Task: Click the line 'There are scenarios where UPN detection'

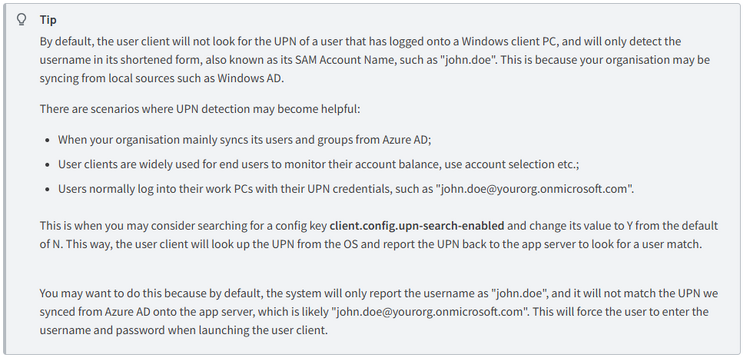Action: pos(199,109)
